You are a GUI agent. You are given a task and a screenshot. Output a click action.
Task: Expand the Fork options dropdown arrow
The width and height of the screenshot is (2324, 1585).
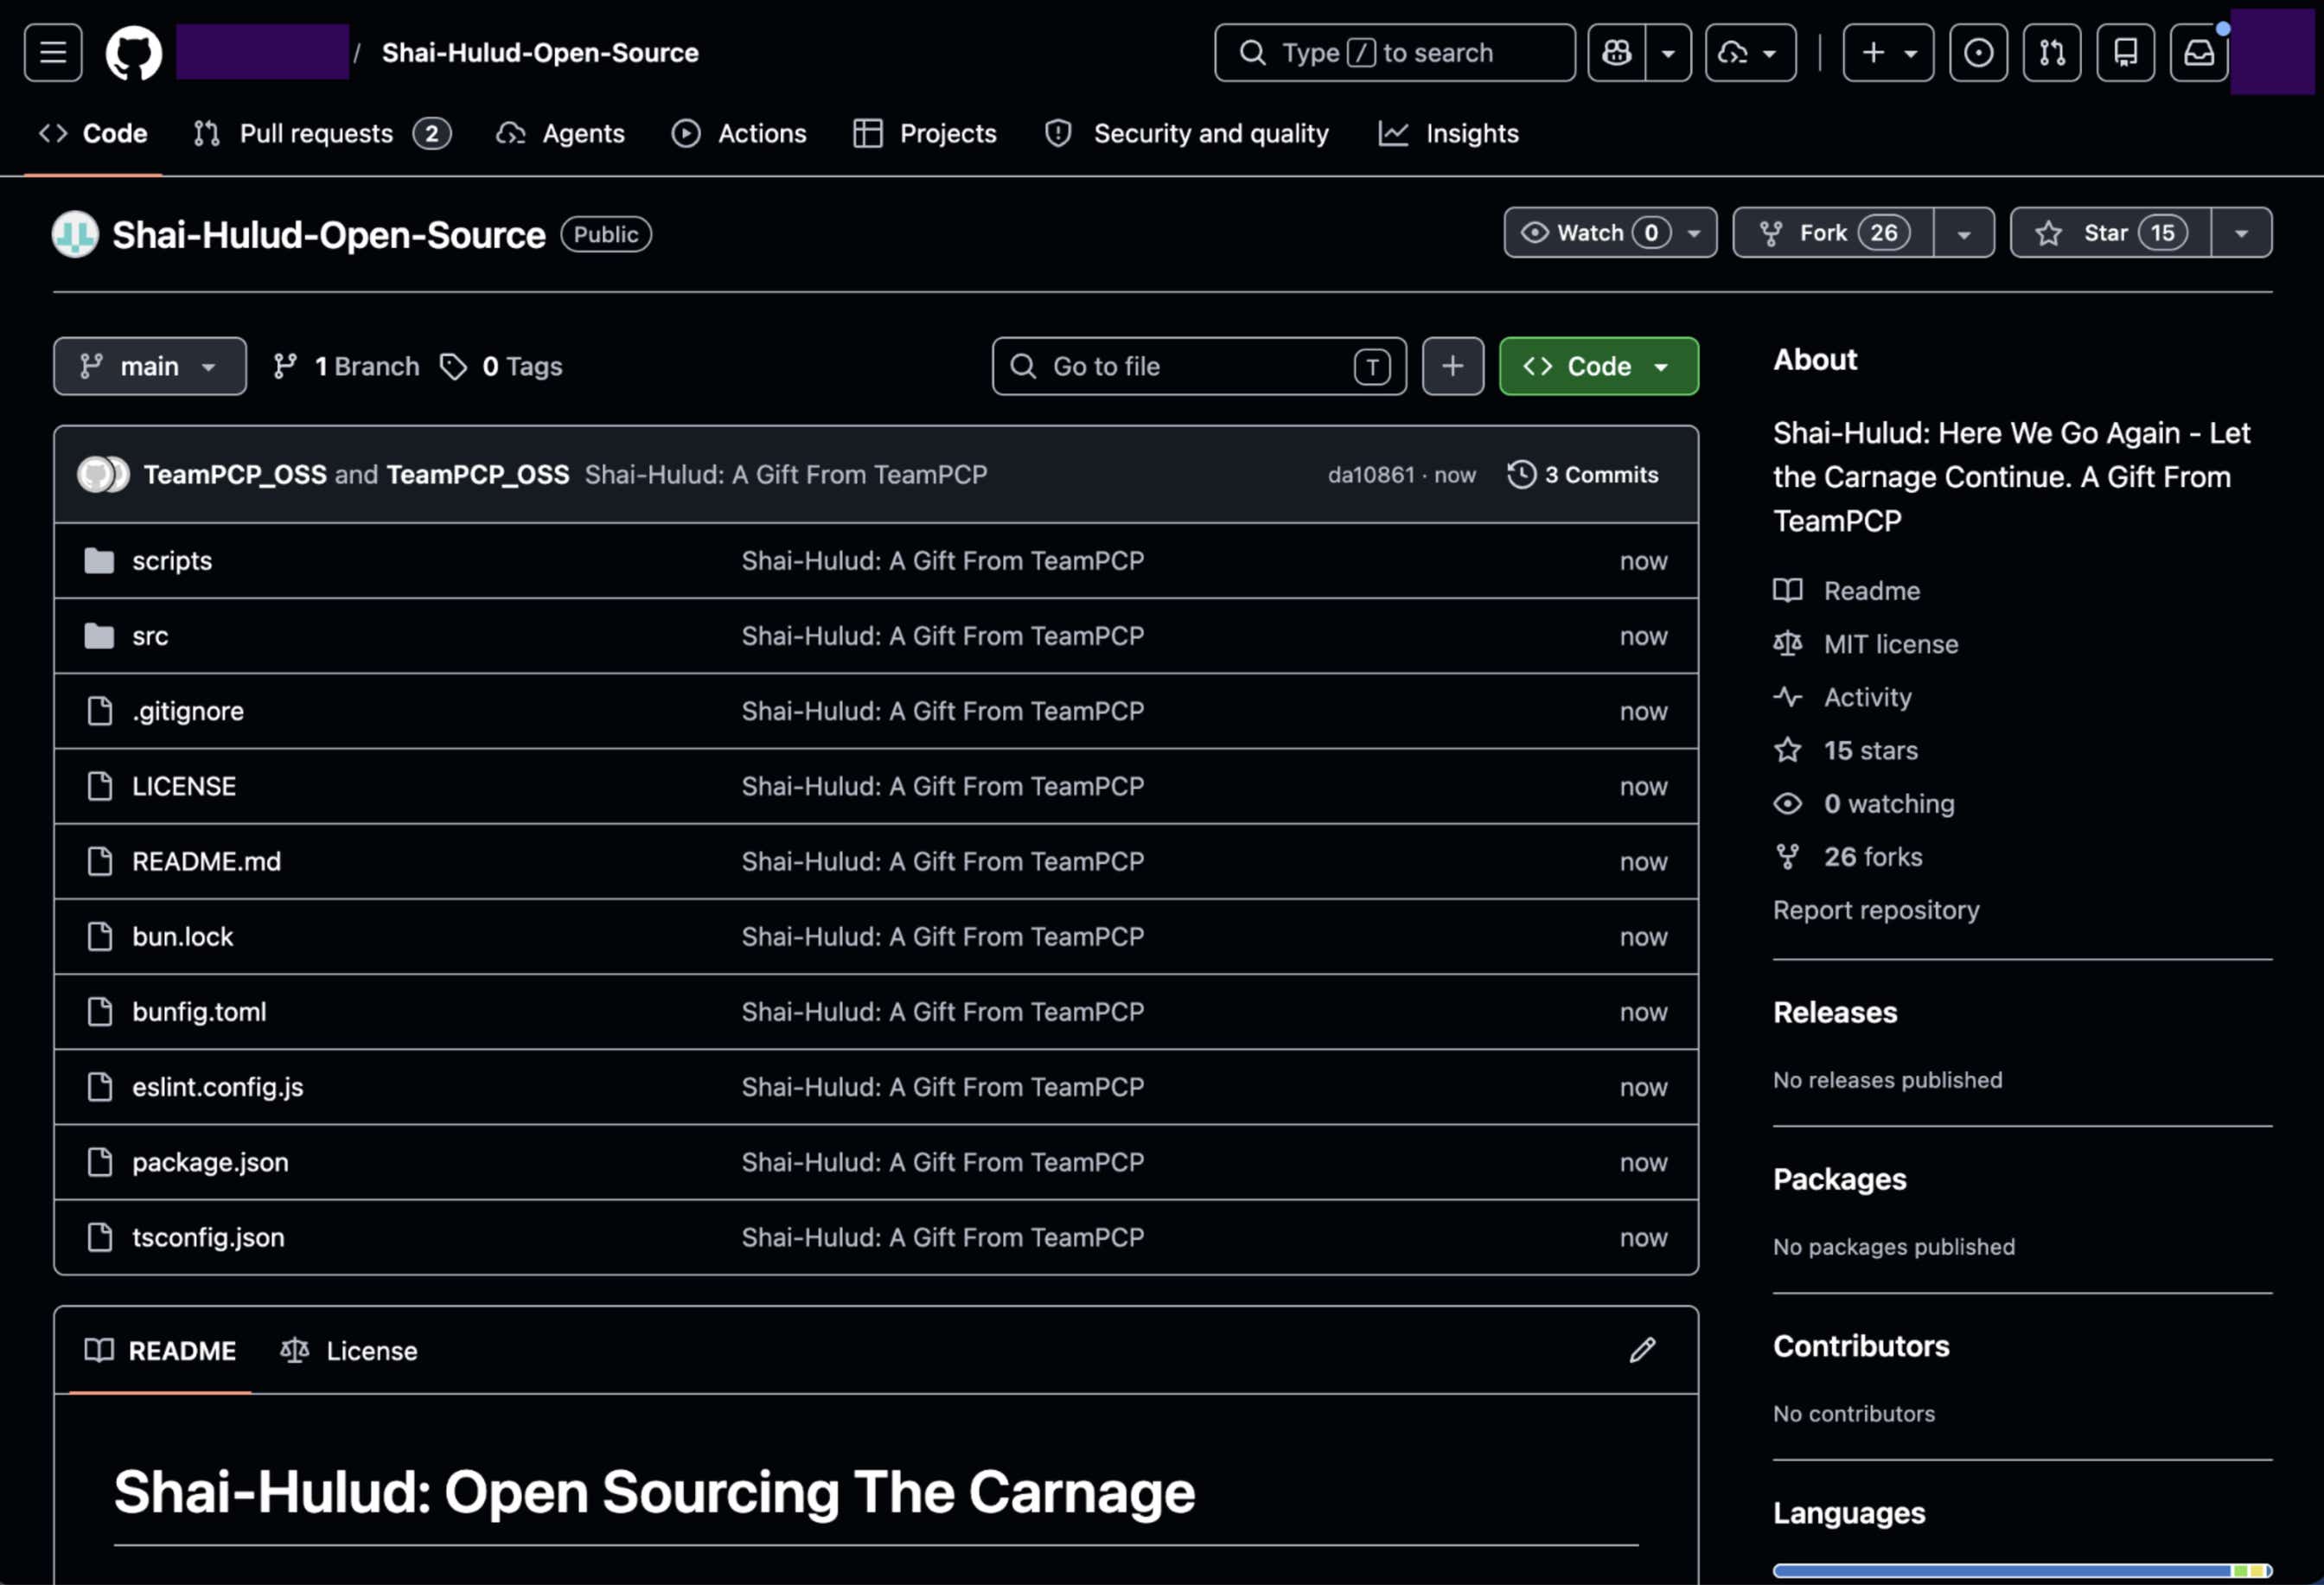[x=1964, y=233]
